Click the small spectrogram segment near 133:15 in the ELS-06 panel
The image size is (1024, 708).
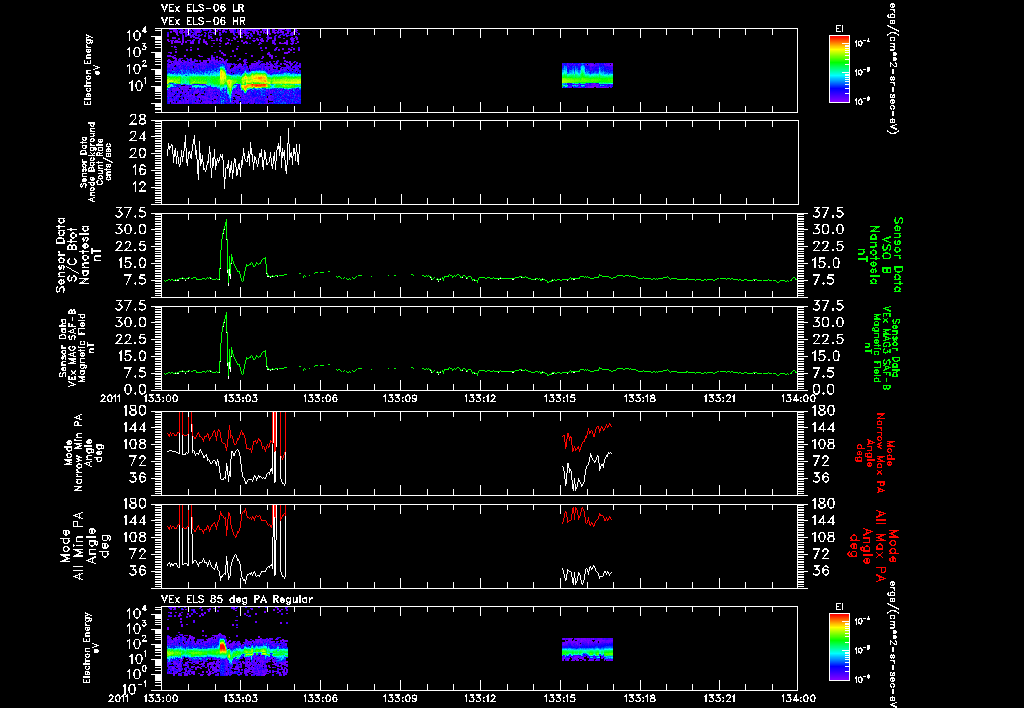click(587, 75)
